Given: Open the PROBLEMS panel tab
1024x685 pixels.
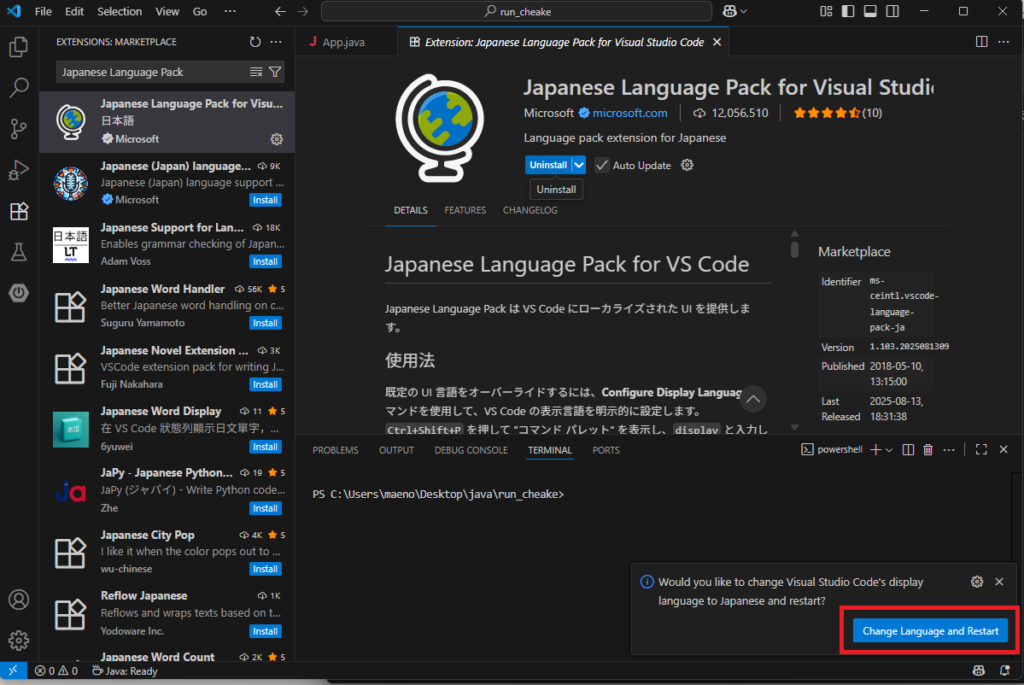Looking at the screenshot, I should coord(335,450).
